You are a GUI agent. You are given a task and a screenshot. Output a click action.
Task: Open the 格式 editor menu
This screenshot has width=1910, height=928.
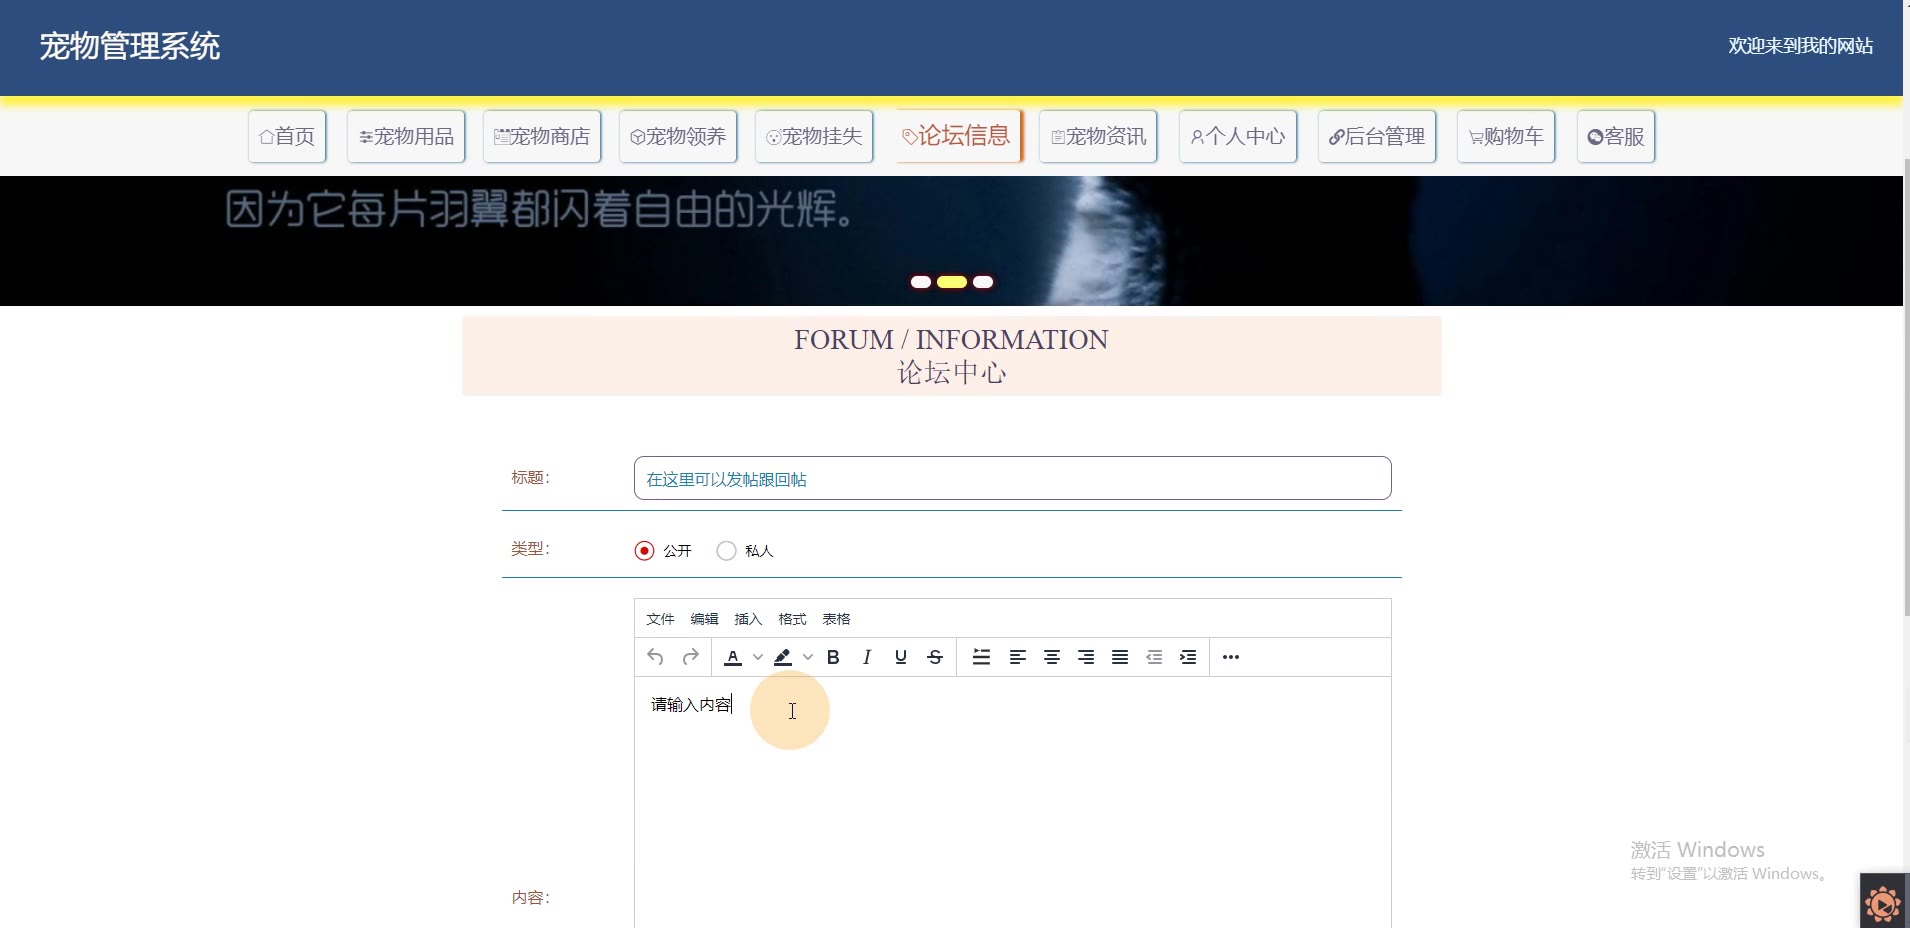[792, 619]
